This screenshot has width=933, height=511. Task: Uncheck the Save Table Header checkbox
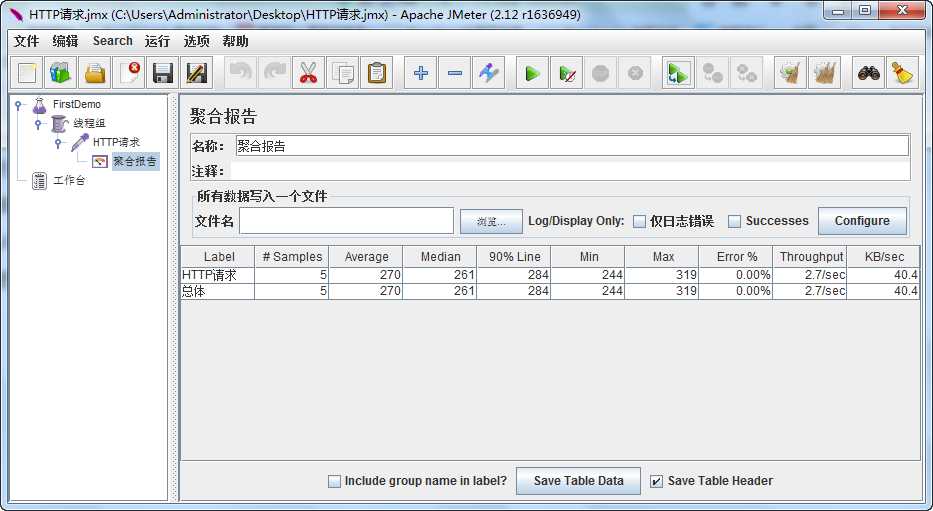pyautogui.click(x=656, y=481)
